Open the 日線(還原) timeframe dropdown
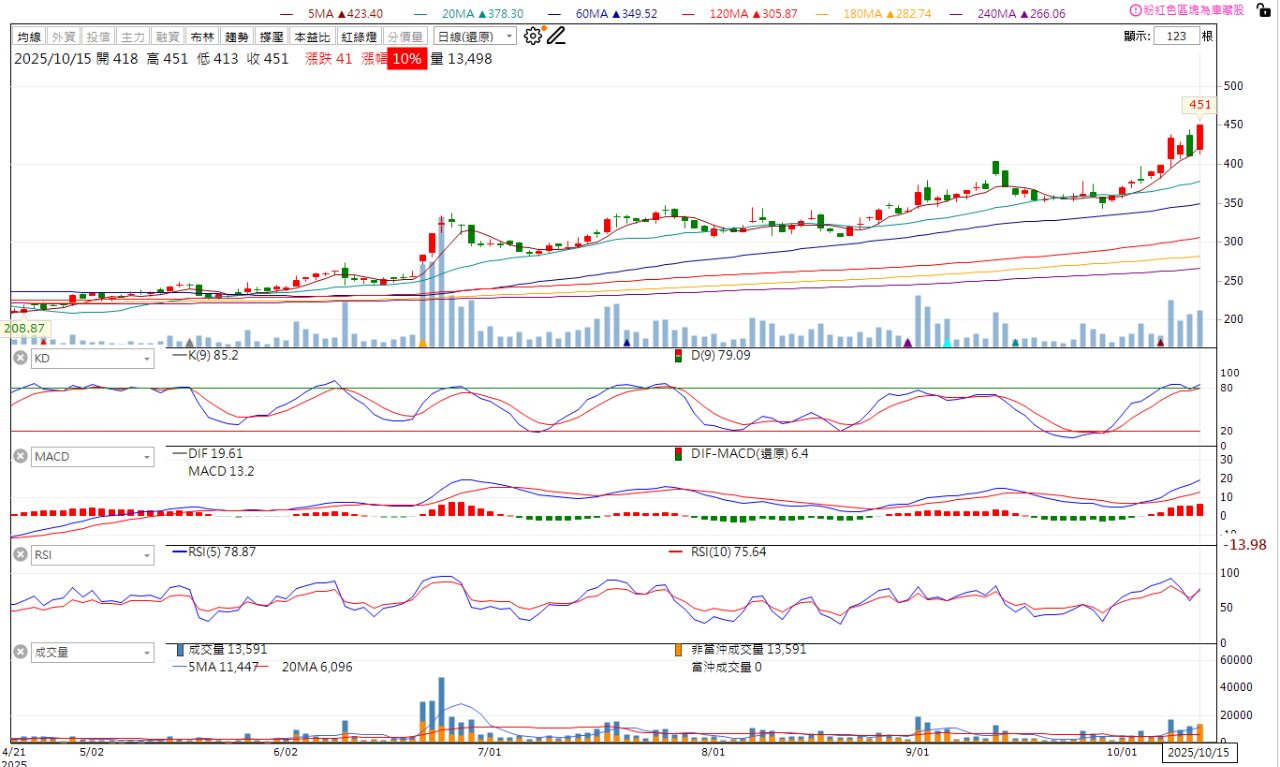This screenshot has width=1280, height=767. point(475,36)
